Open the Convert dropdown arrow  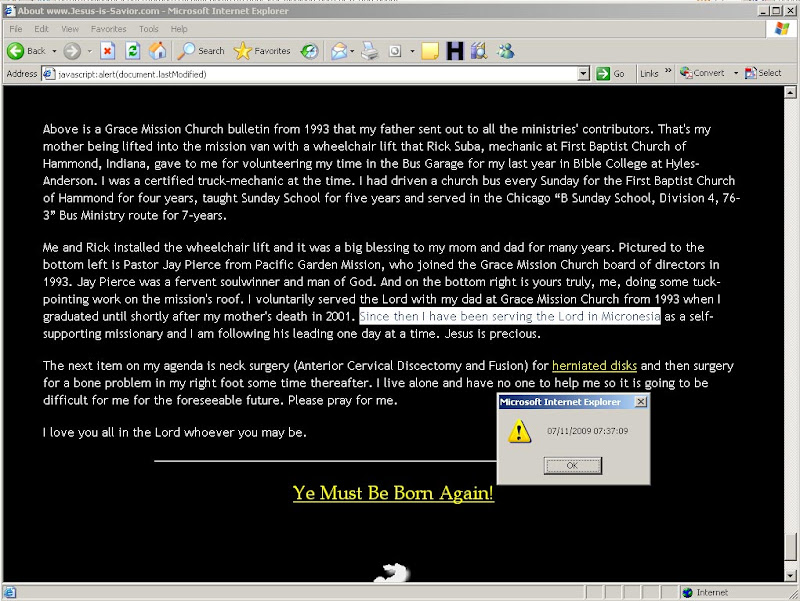pyautogui.click(x=736, y=73)
